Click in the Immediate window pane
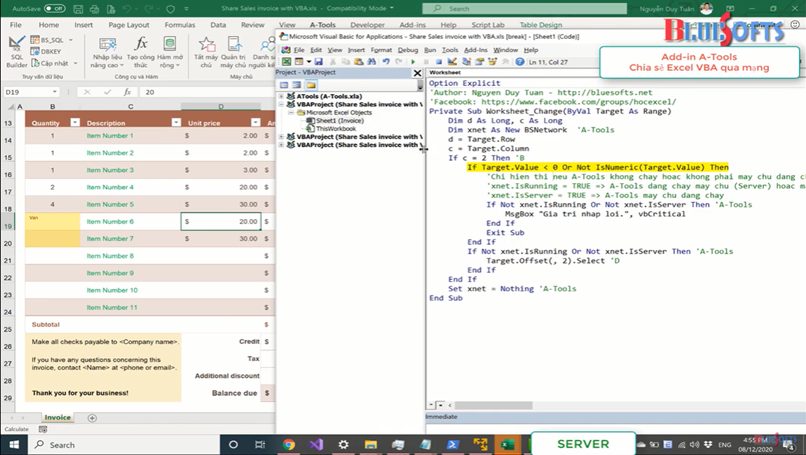The image size is (806, 455). point(615,428)
